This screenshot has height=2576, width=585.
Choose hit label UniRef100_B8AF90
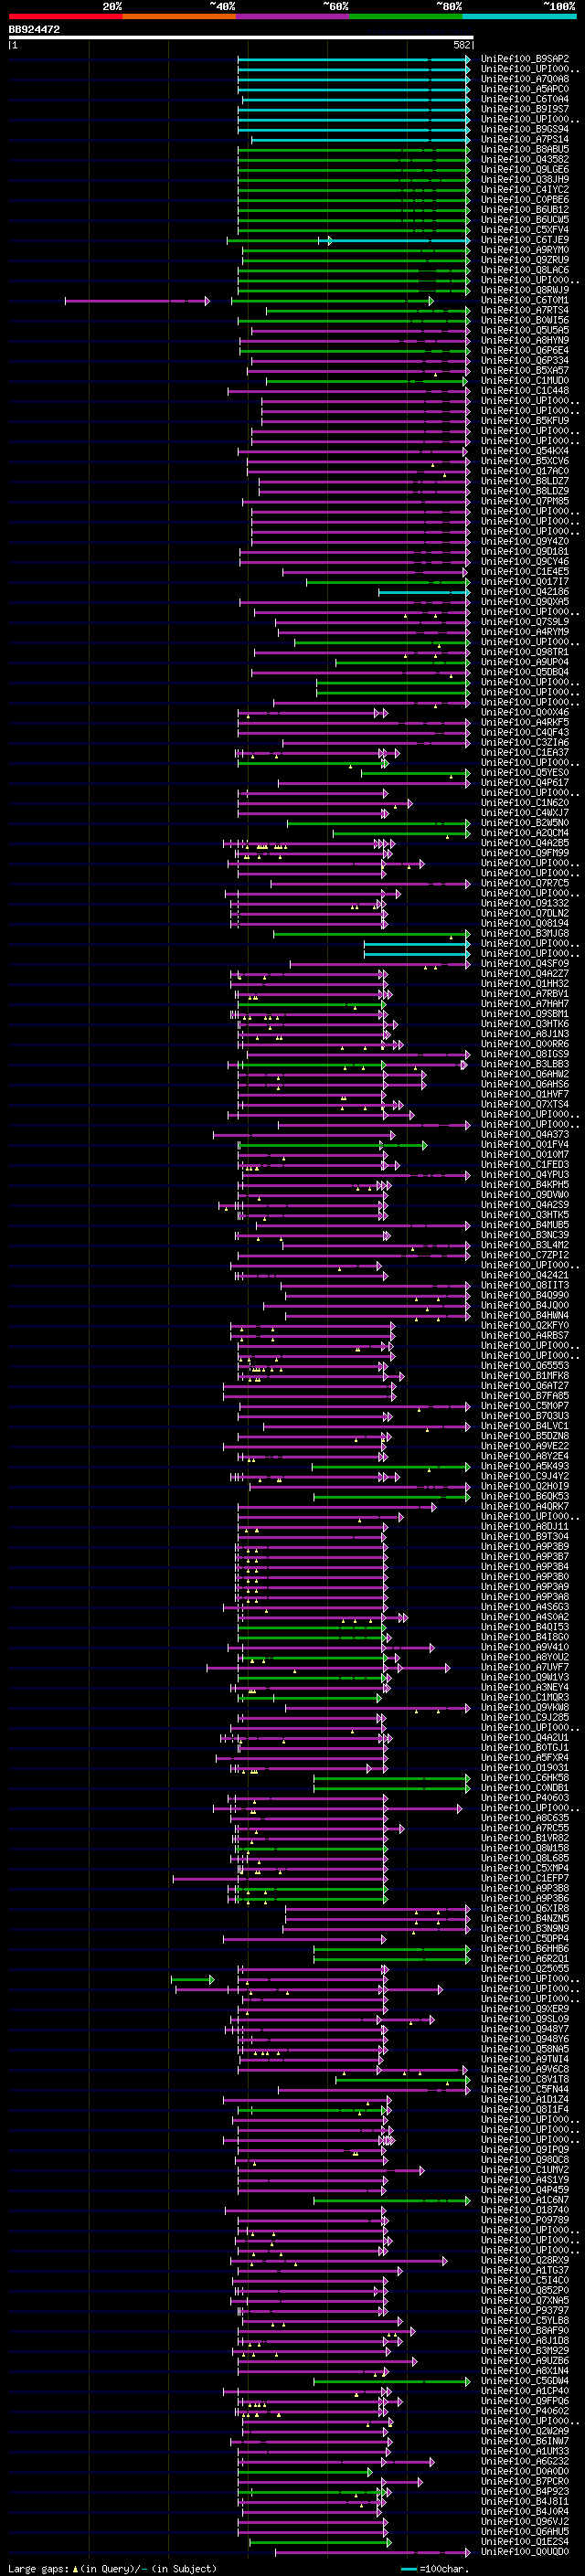point(525,2330)
